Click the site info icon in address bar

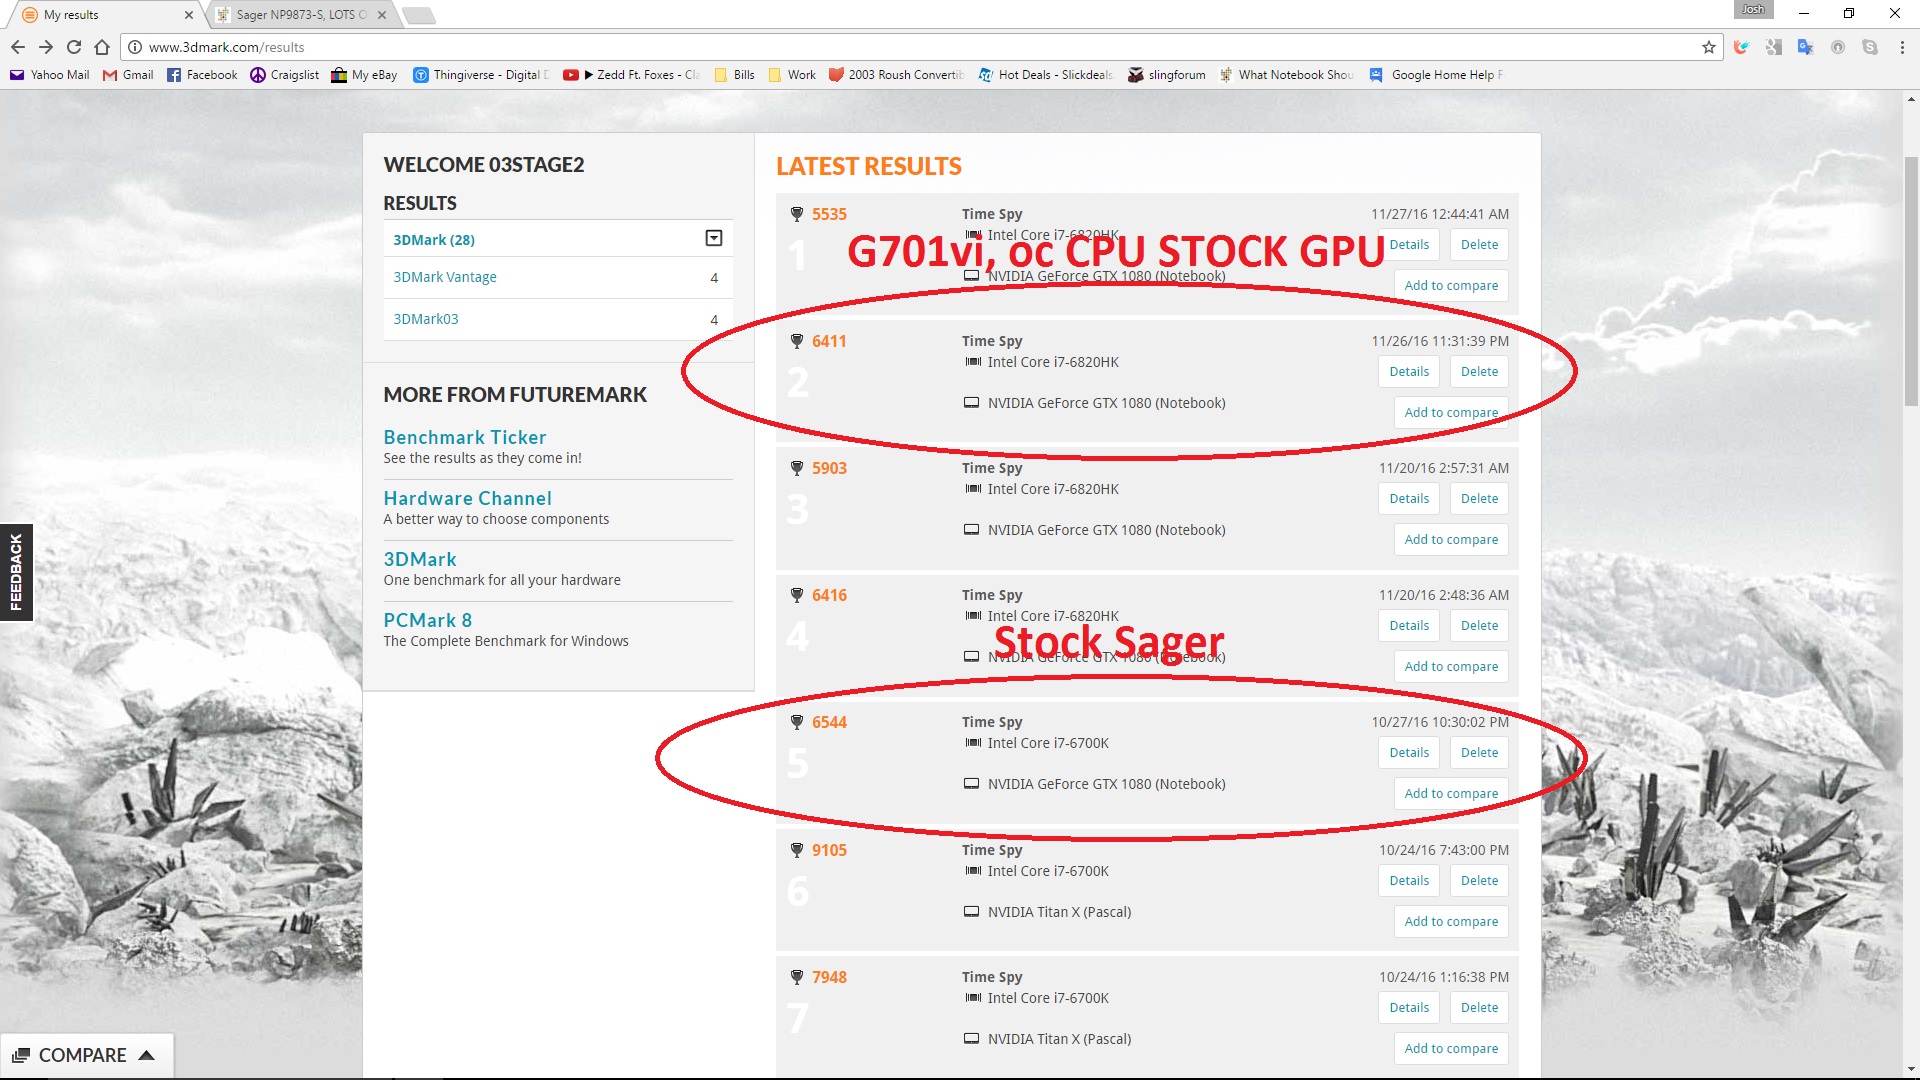click(135, 47)
